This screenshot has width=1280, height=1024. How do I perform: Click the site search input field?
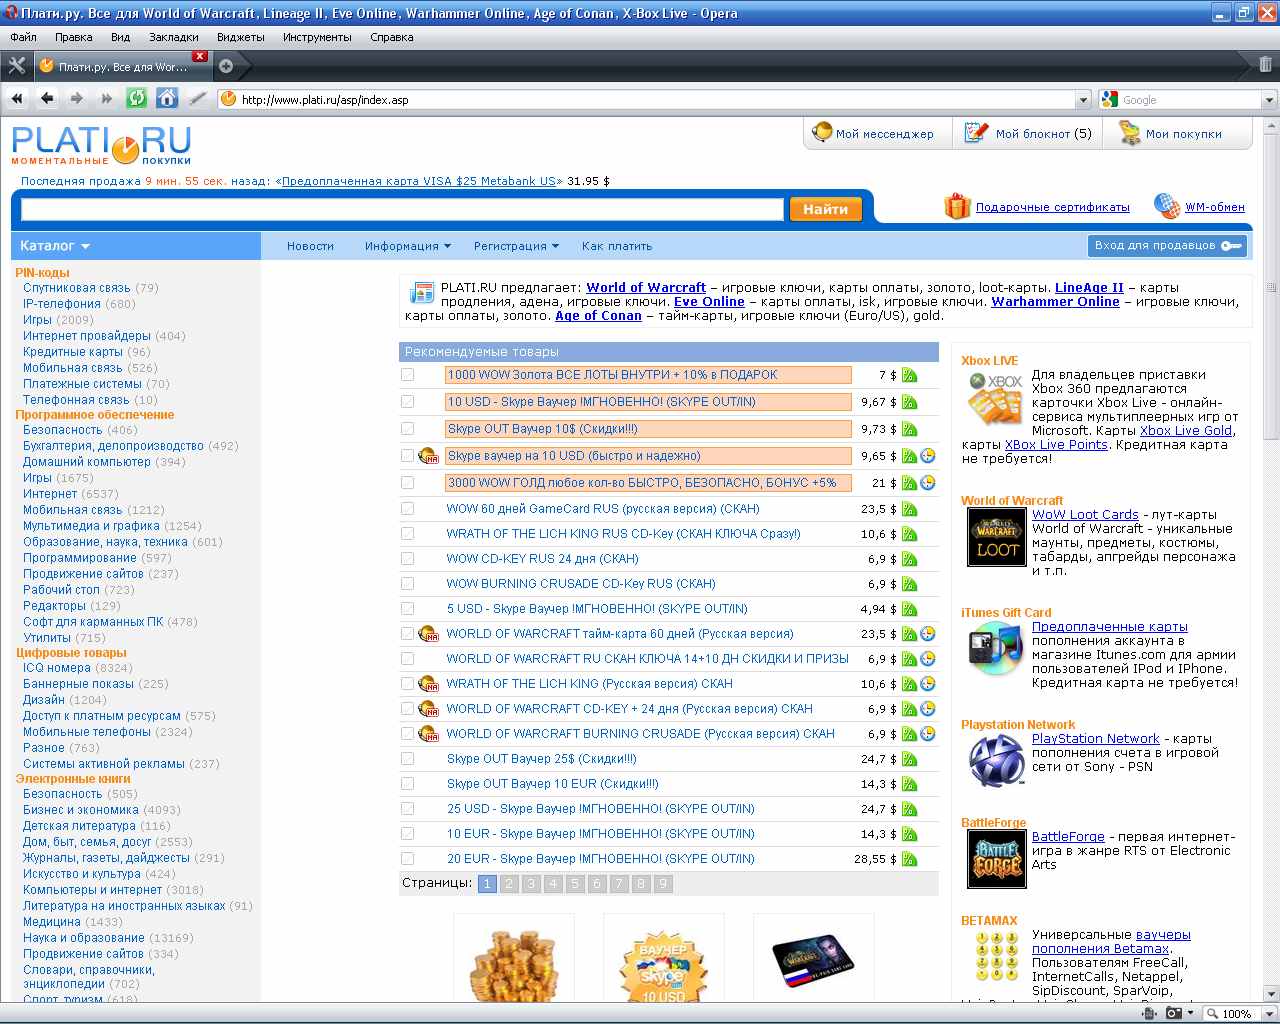402,209
